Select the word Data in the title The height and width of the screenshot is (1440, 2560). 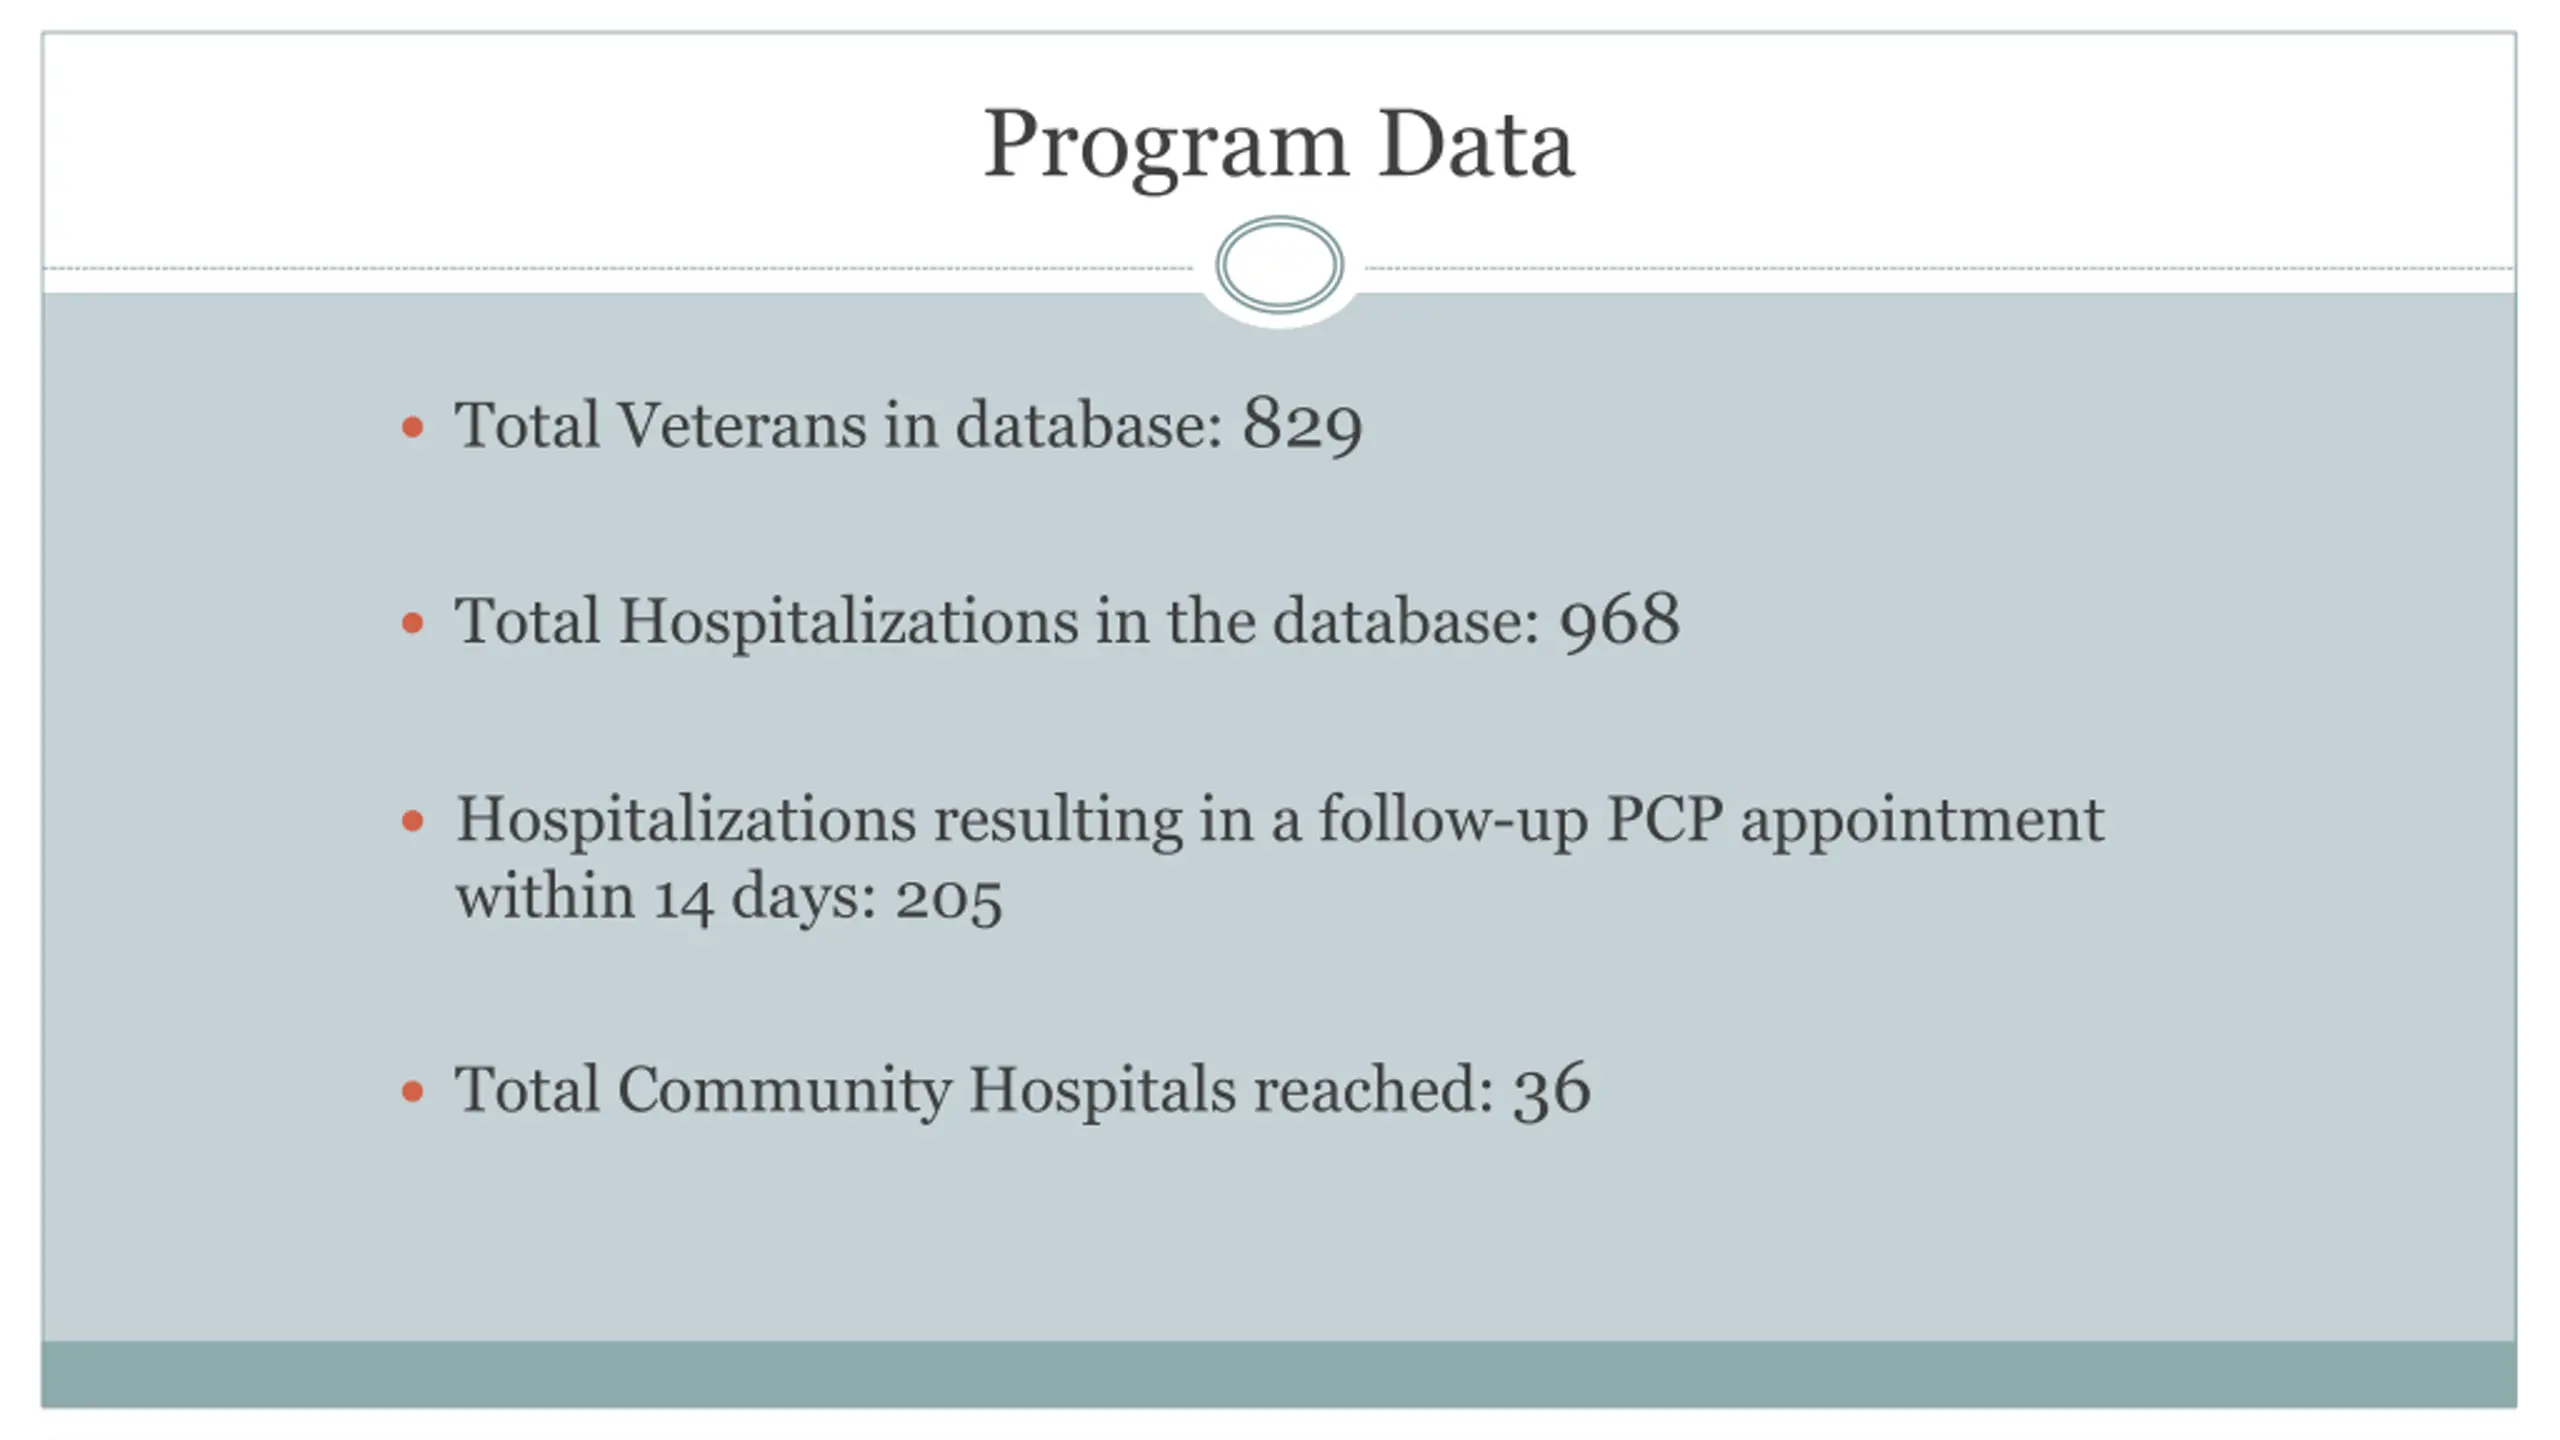tap(1476, 145)
